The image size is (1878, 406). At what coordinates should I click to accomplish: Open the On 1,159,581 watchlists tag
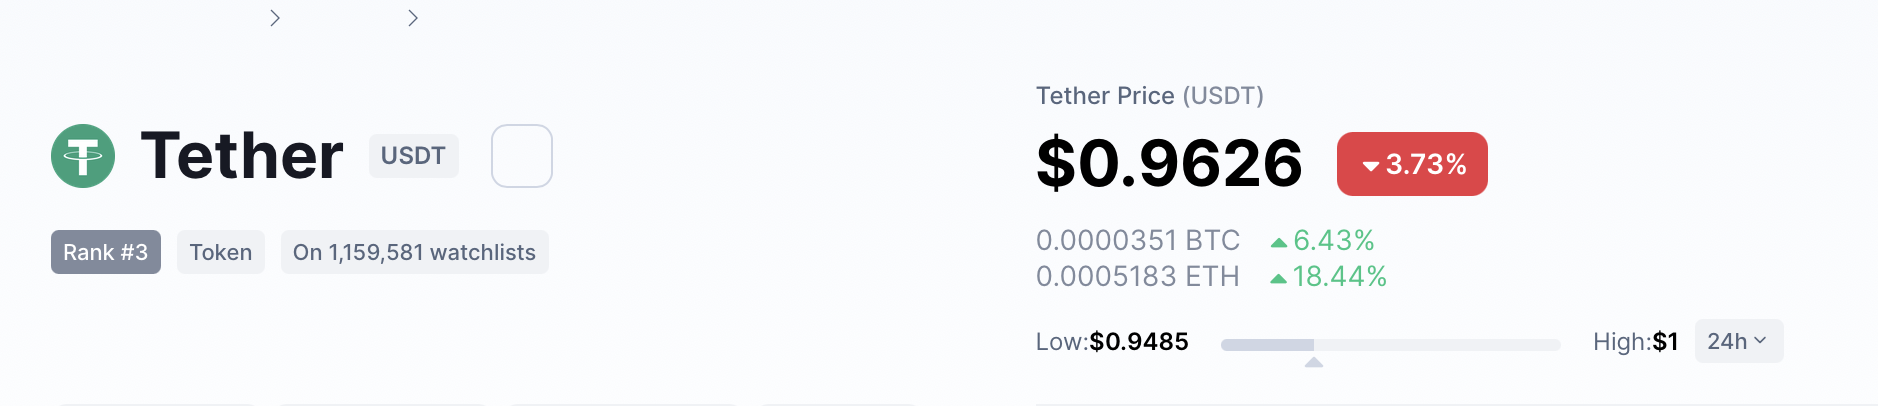click(414, 252)
